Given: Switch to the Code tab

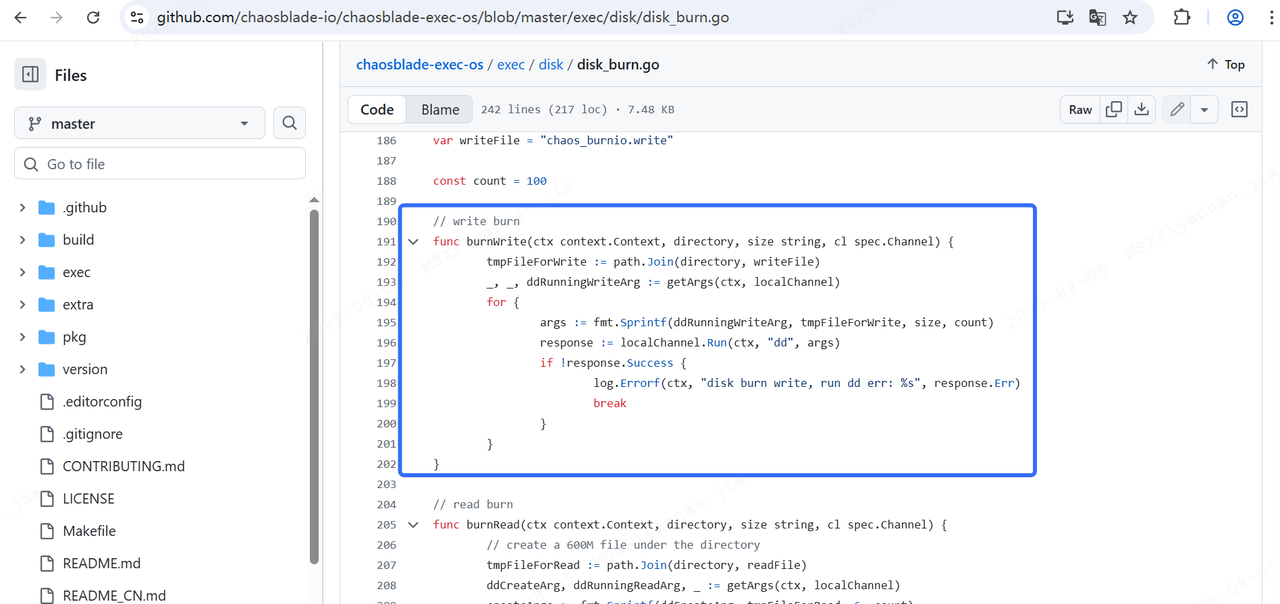Looking at the screenshot, I should coord(377,109).
